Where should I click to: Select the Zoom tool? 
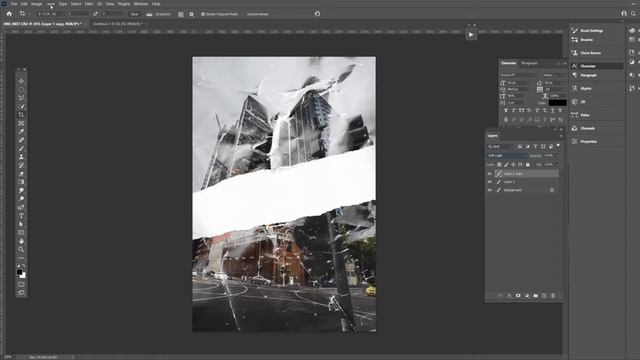pos(21,249)
